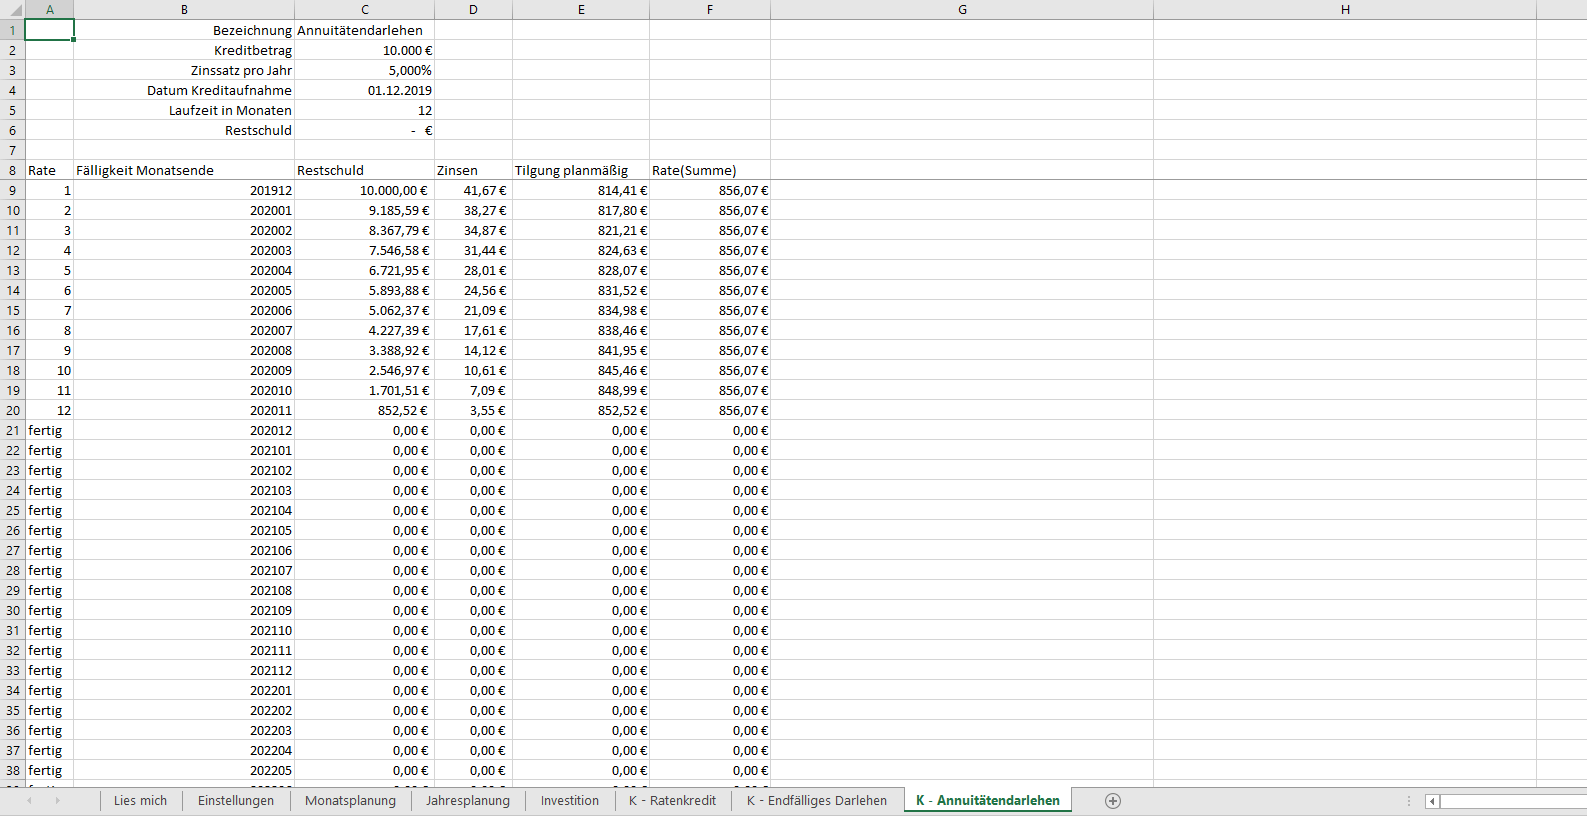Select the Zinssatz cell showing 5,000%
This screenshot has height=816, width=1587.
coord(364,70)
